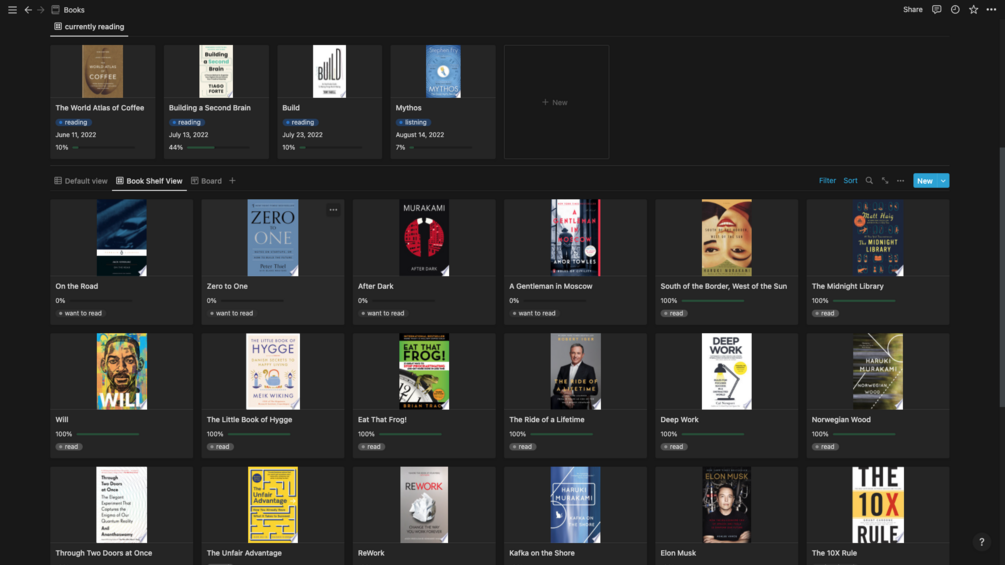1005x565 pixels.
Task: Click title 'The Ride of a Lifetime'
Action: click(547, 420)
